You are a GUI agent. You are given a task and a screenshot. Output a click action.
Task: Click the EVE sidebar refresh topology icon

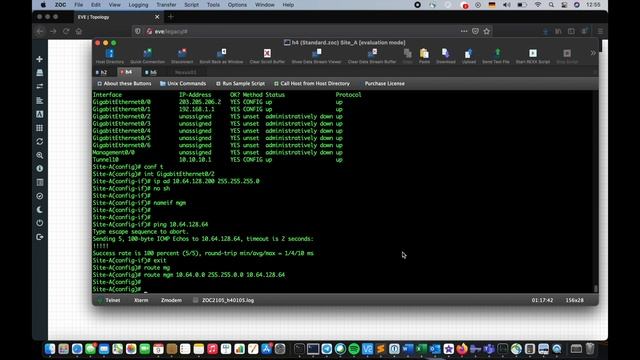[x=40, y=142]
